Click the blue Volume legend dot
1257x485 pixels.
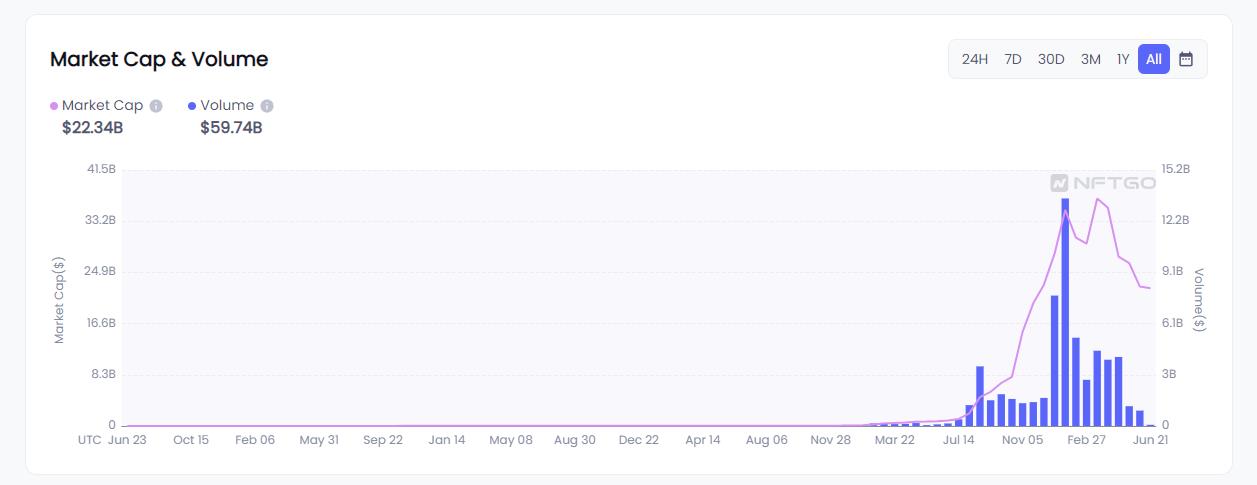[x=192, y=106]
